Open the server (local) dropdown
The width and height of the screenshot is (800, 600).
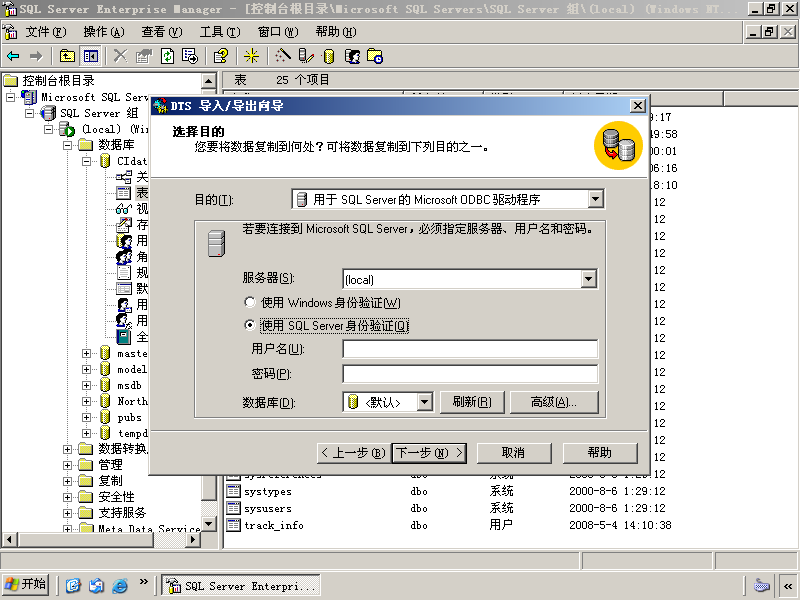[x=588, y=279]
